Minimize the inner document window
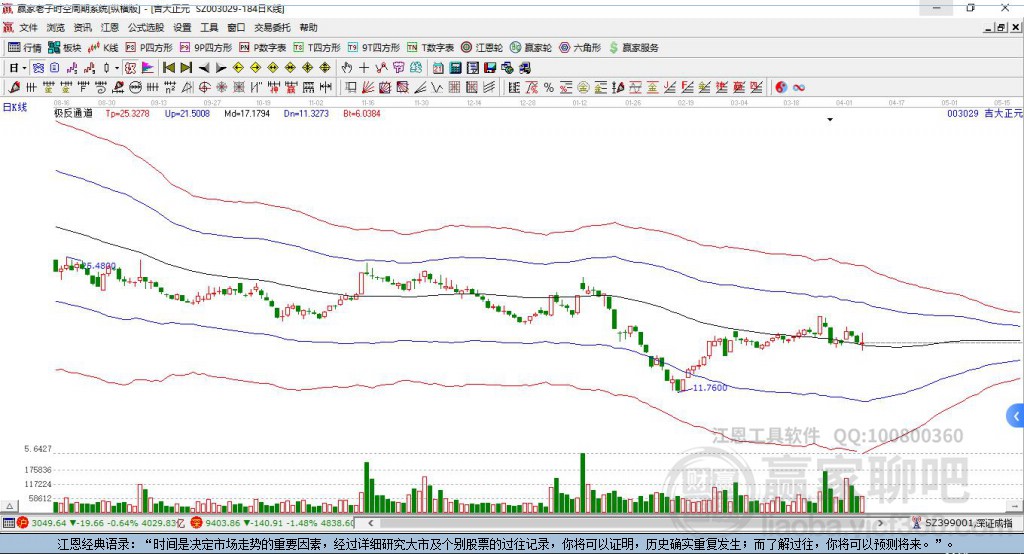The image size is (1024, 554). [989, 27]
